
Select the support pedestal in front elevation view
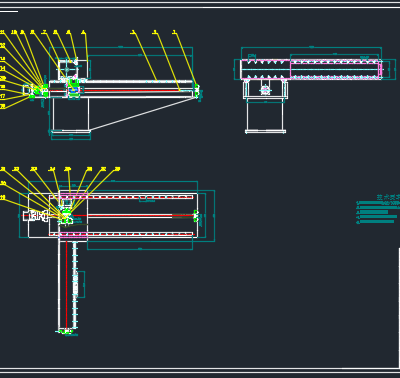coord(71,114)
